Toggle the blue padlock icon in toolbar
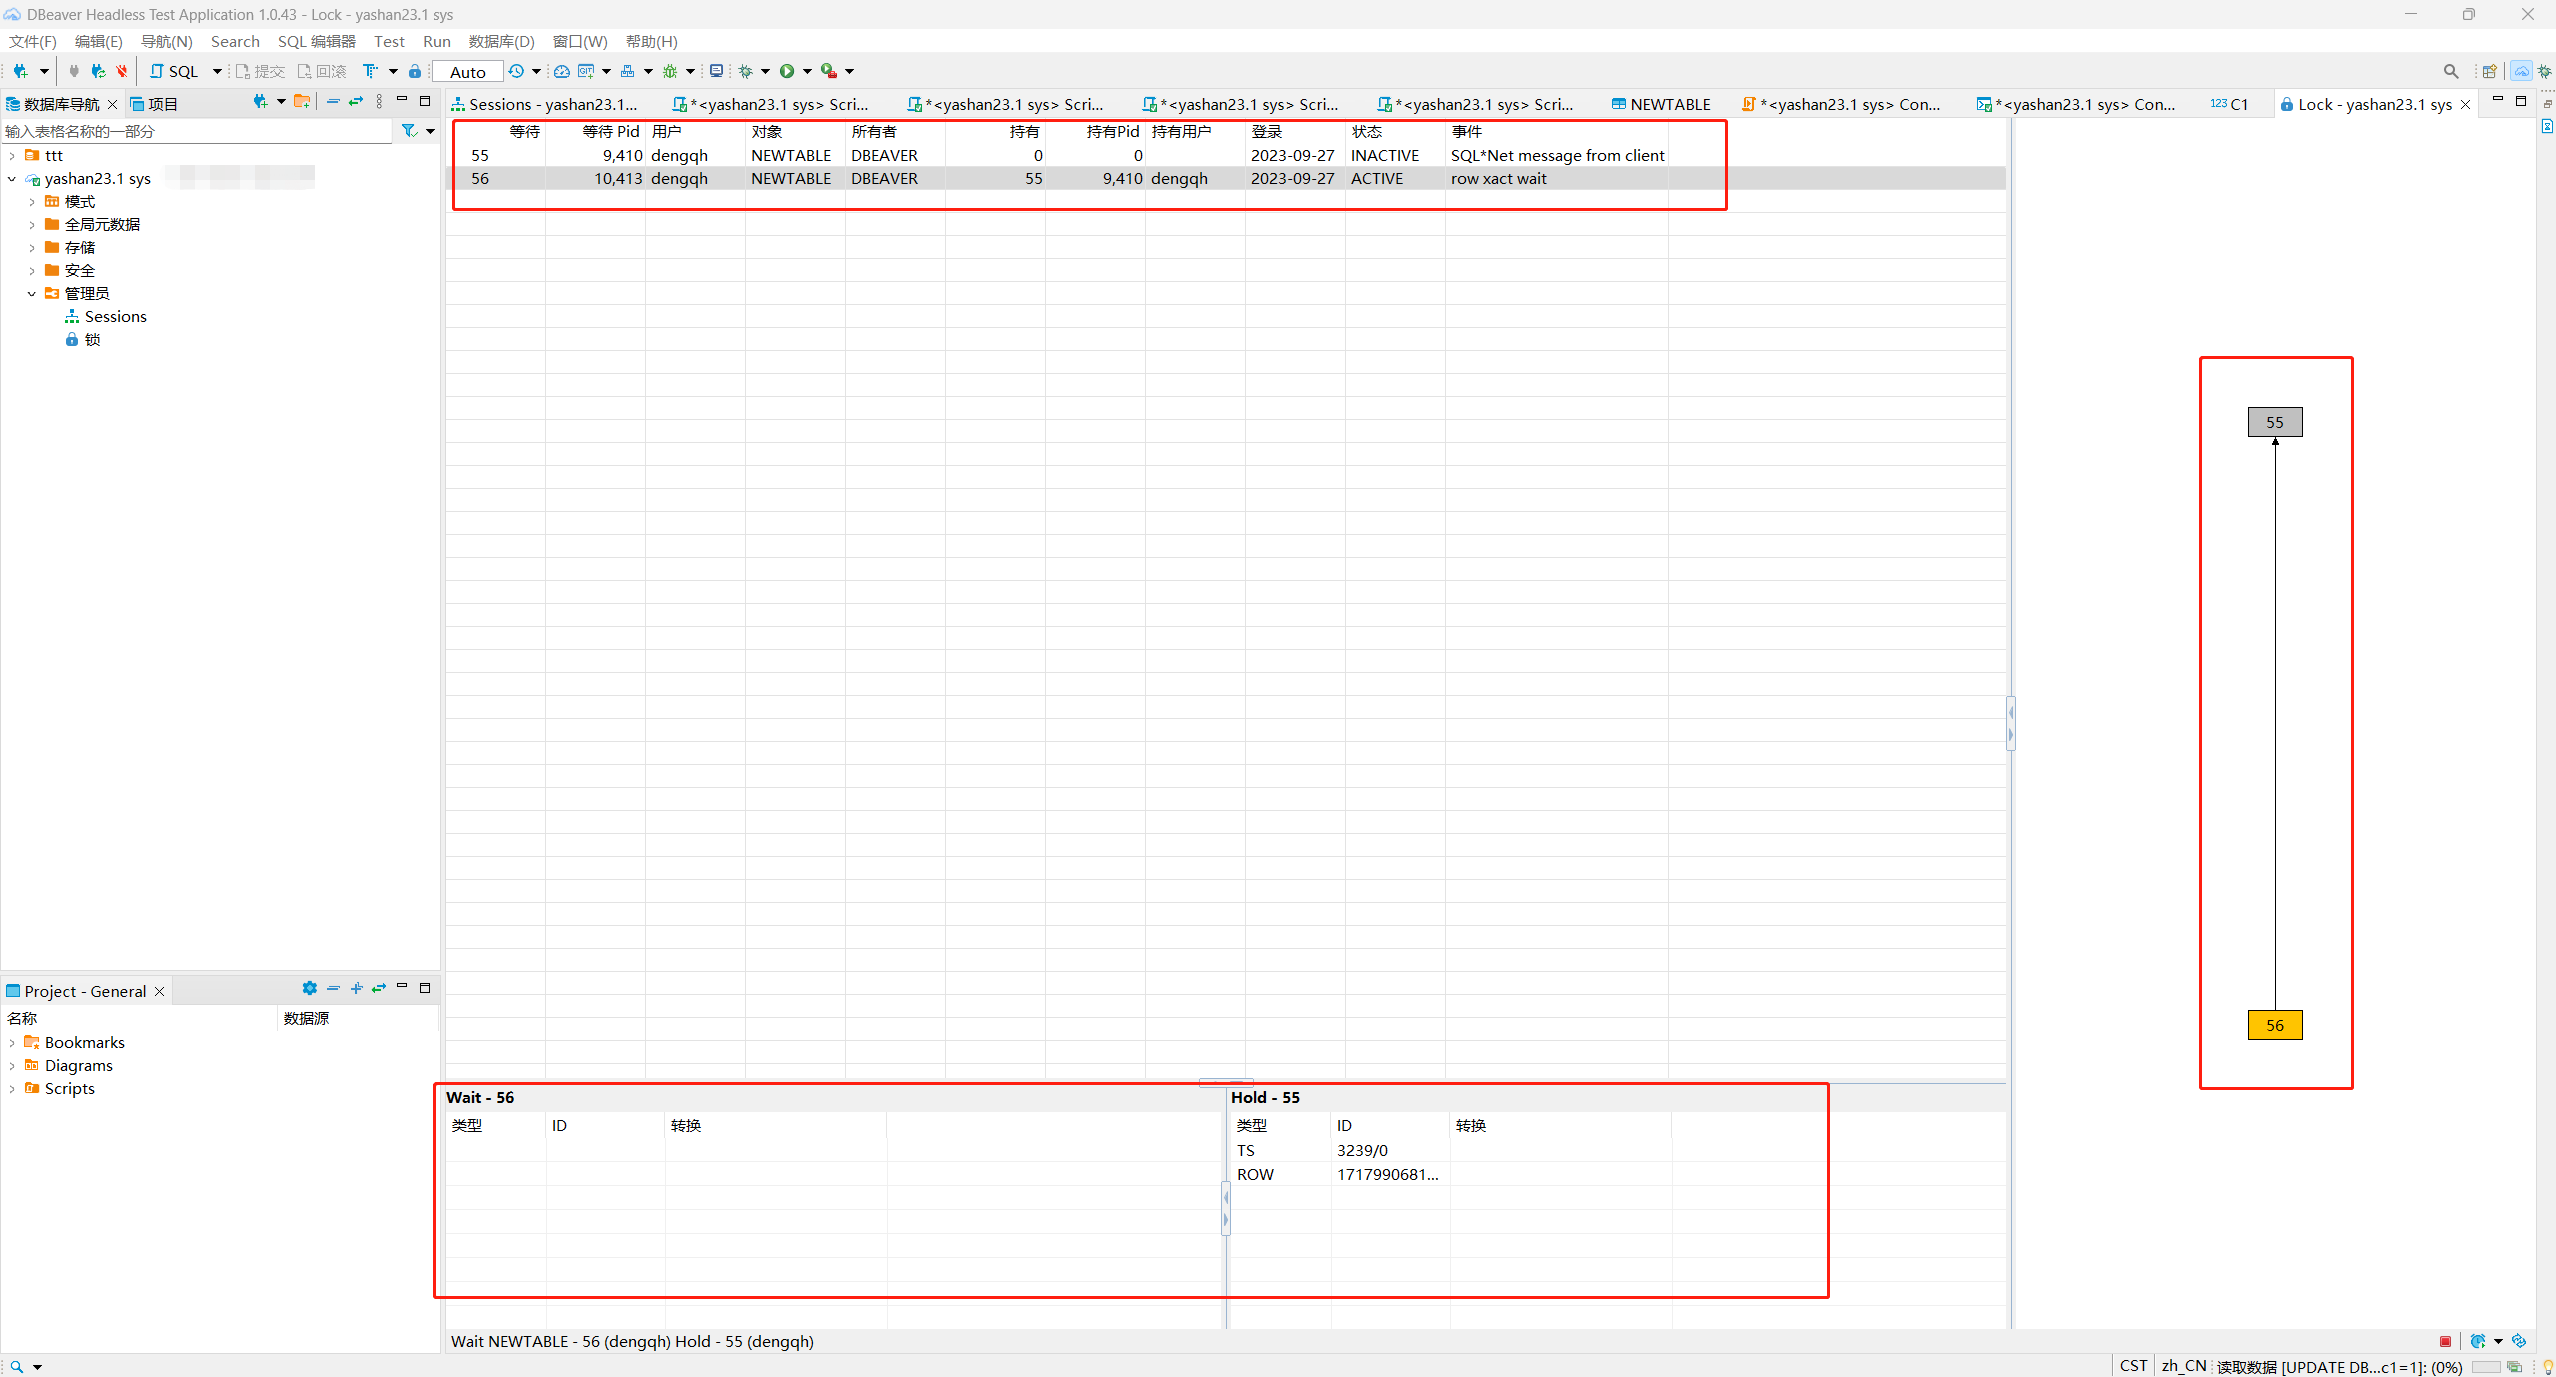 coord(415,71)
